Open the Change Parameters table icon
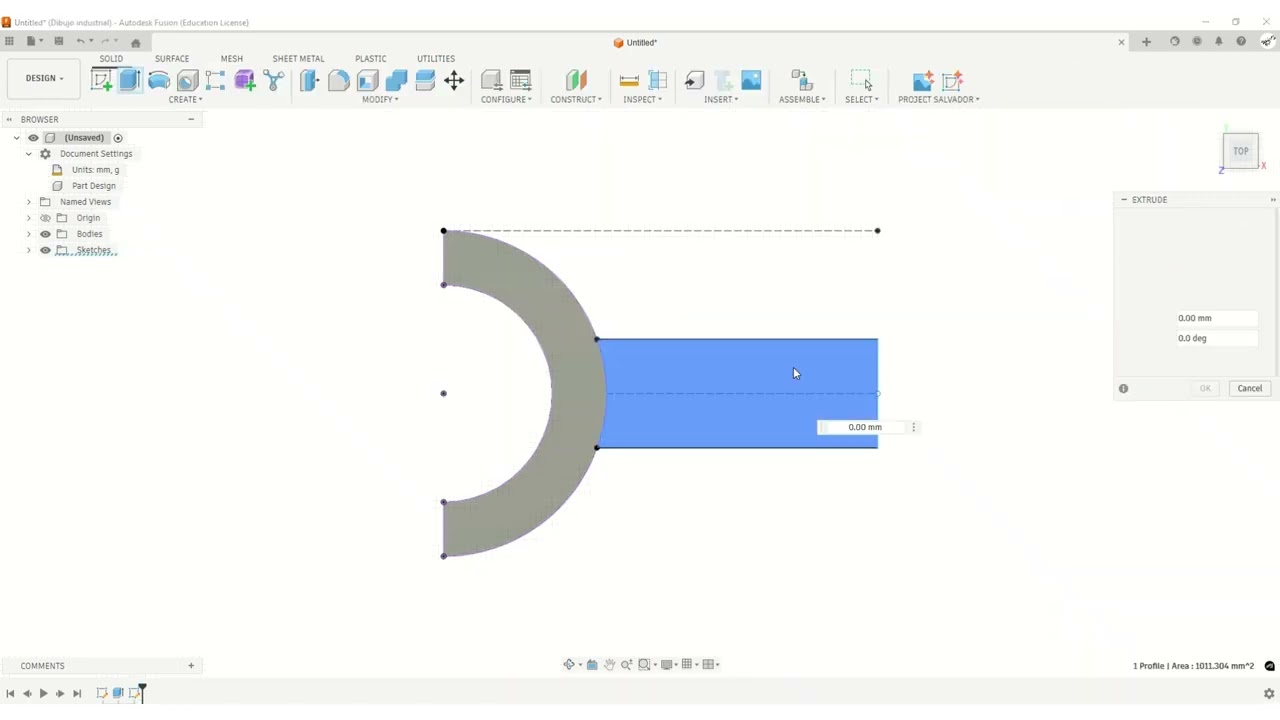The image size is (1280, 720). pos(520,81)
